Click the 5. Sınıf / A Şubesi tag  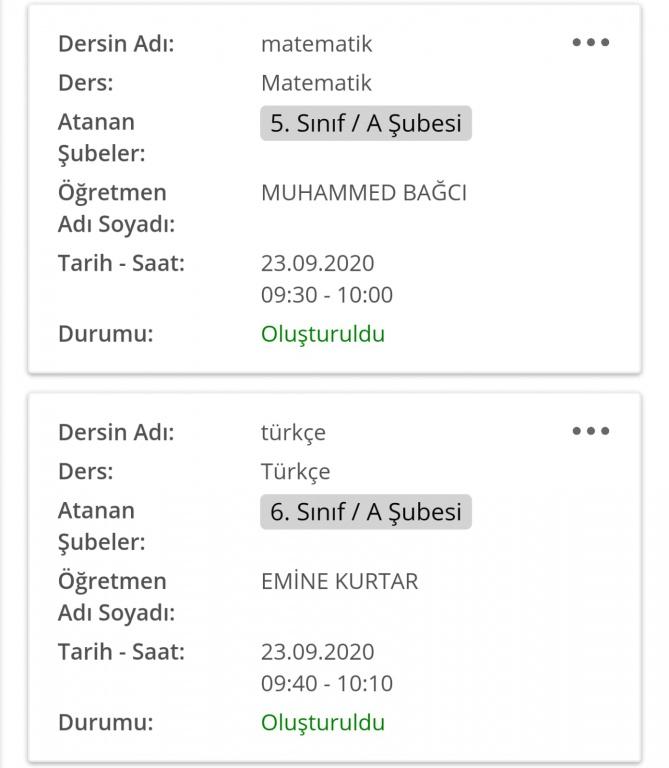[365, 124]
